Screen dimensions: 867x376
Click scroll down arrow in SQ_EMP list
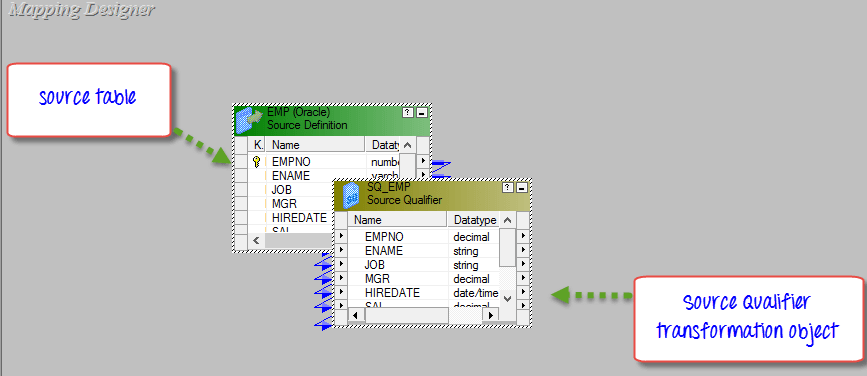(508, 299)
